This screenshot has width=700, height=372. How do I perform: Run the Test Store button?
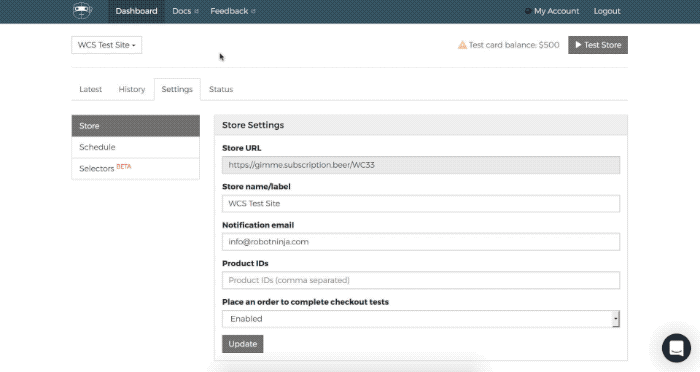point(598,45)
